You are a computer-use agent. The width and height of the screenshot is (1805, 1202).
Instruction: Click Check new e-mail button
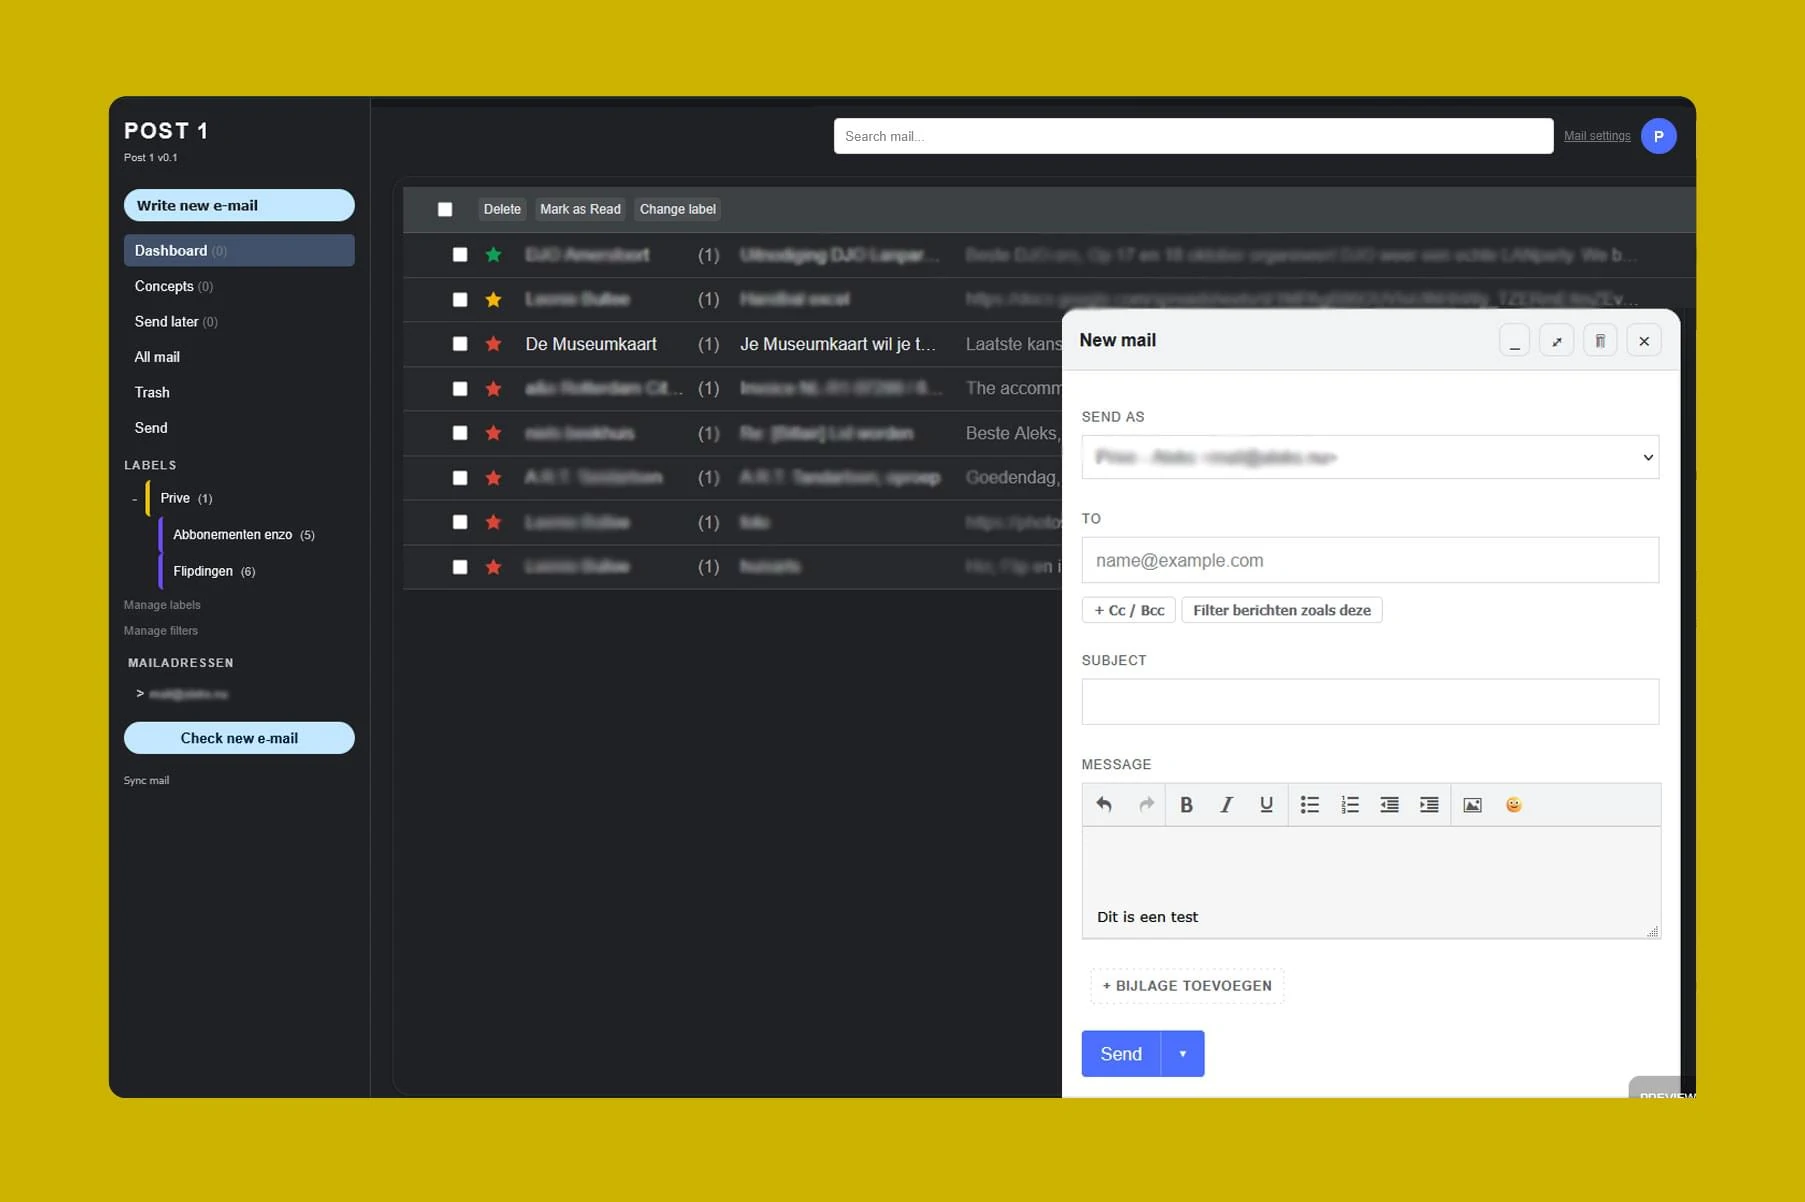239,738
